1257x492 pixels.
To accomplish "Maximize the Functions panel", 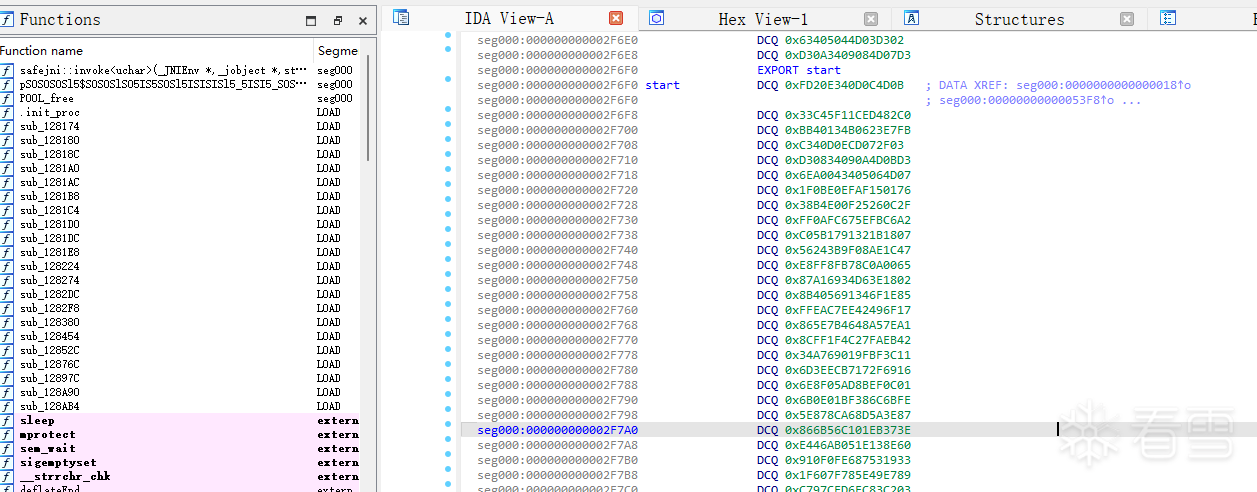I will (x=311, y=20).
